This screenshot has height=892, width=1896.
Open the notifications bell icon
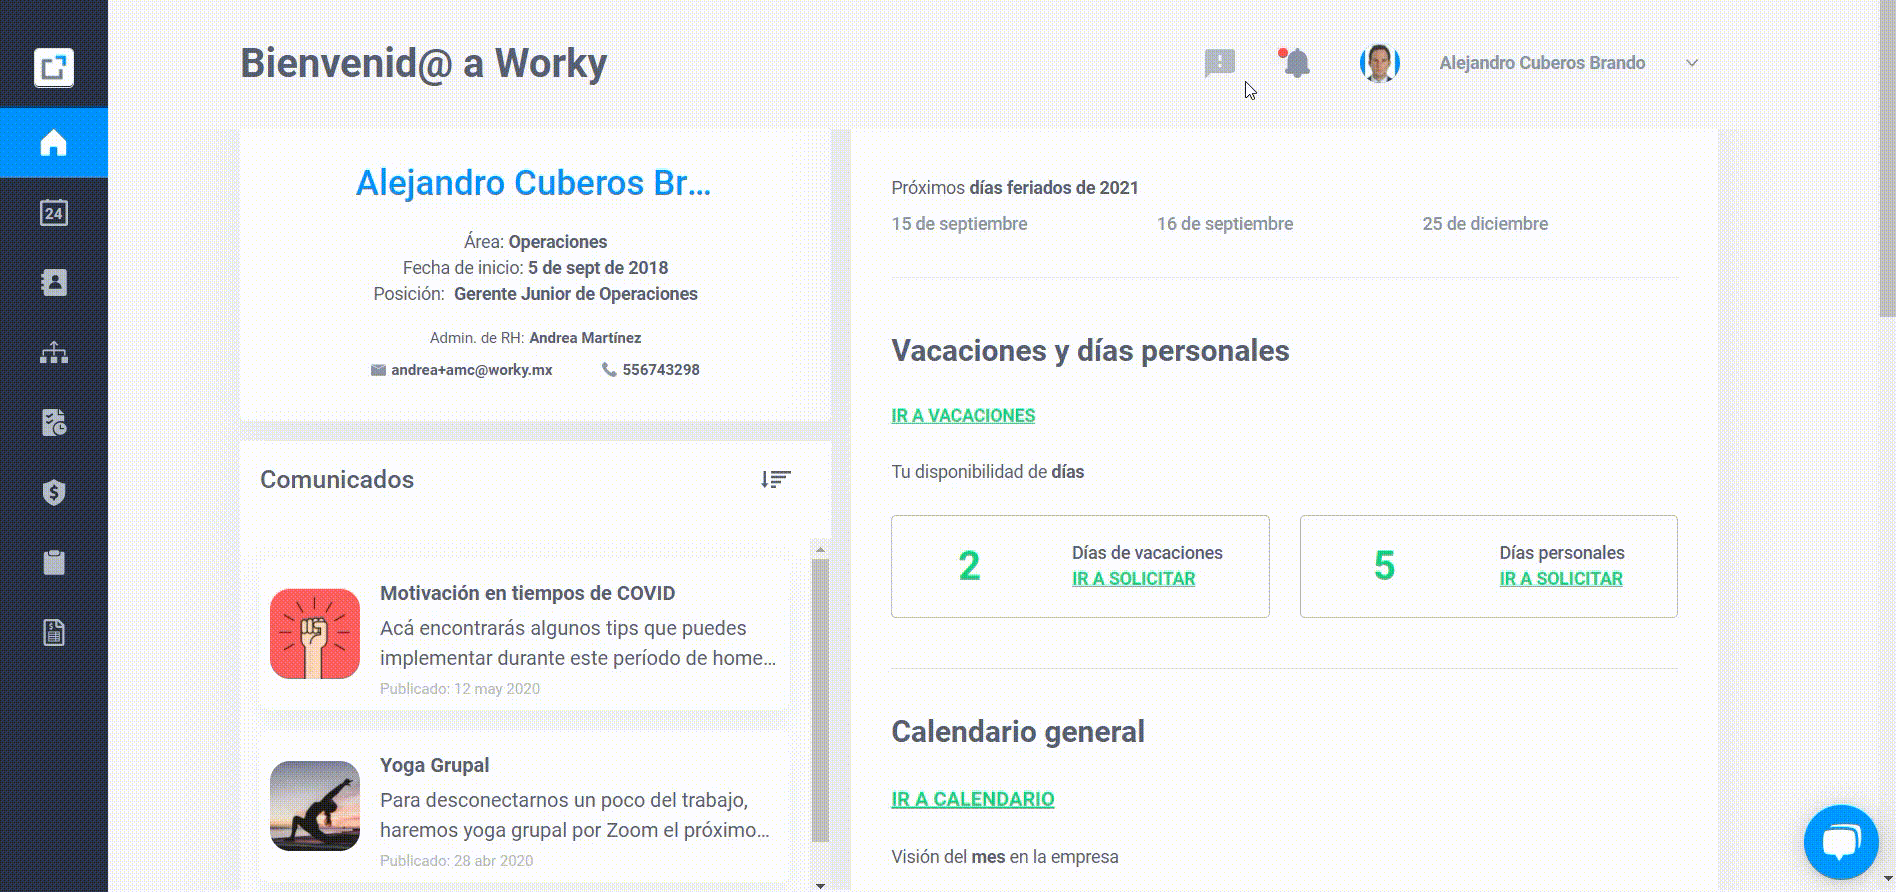(x=1296, y=63)
